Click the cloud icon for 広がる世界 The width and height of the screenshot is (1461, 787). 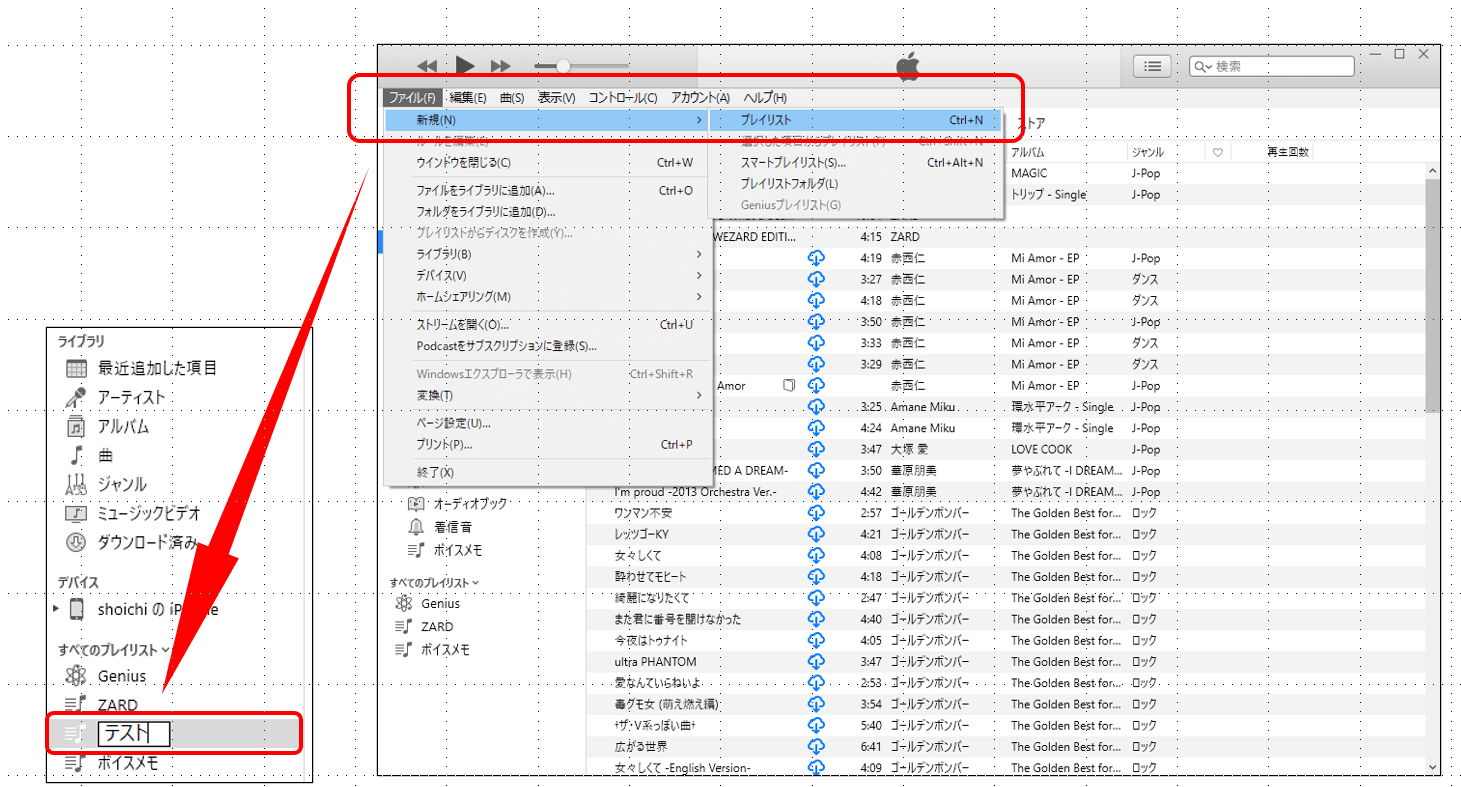(816, 746)
